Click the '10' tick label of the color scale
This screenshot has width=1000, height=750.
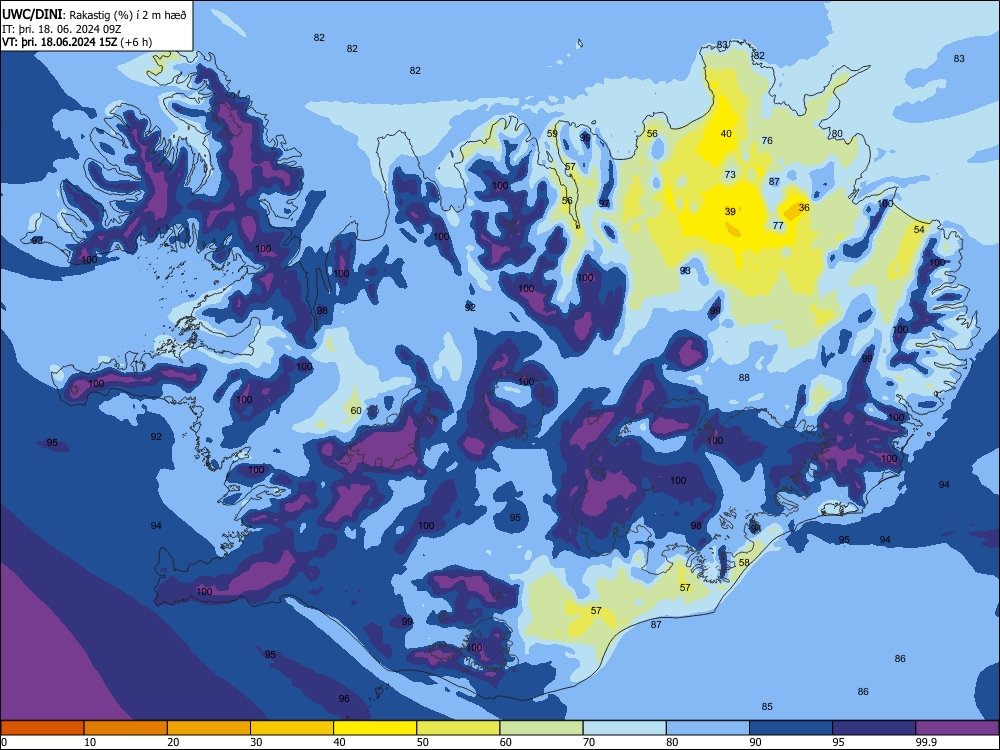click(90, 742)
